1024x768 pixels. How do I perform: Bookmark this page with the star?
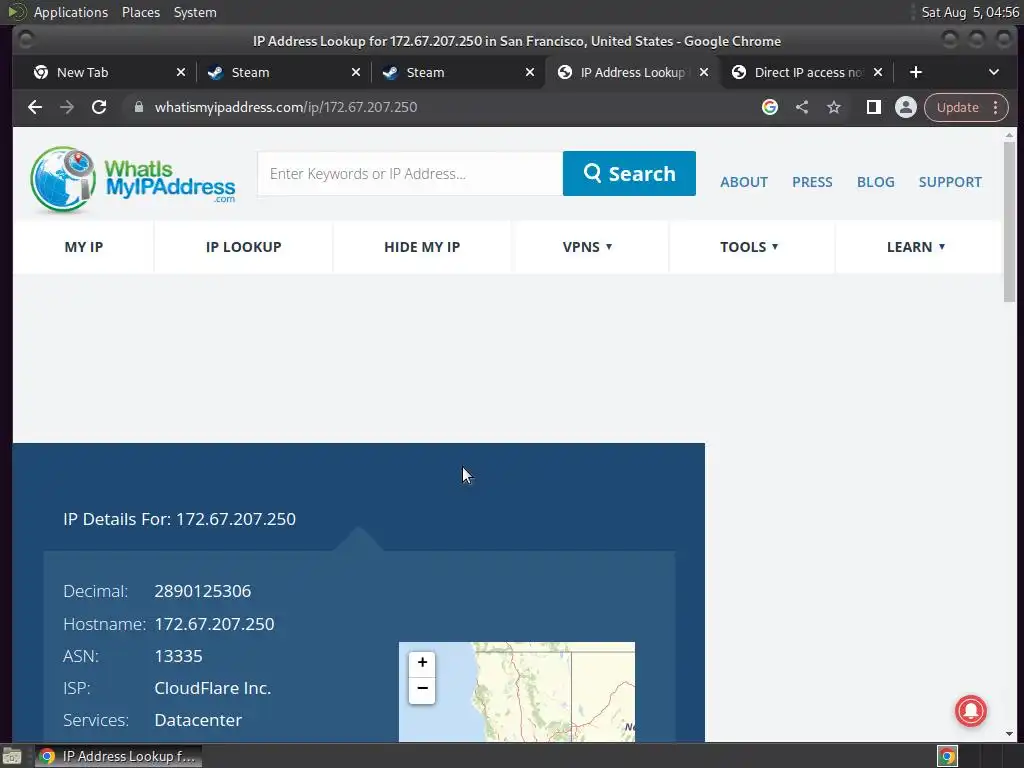tap(834, 107)
